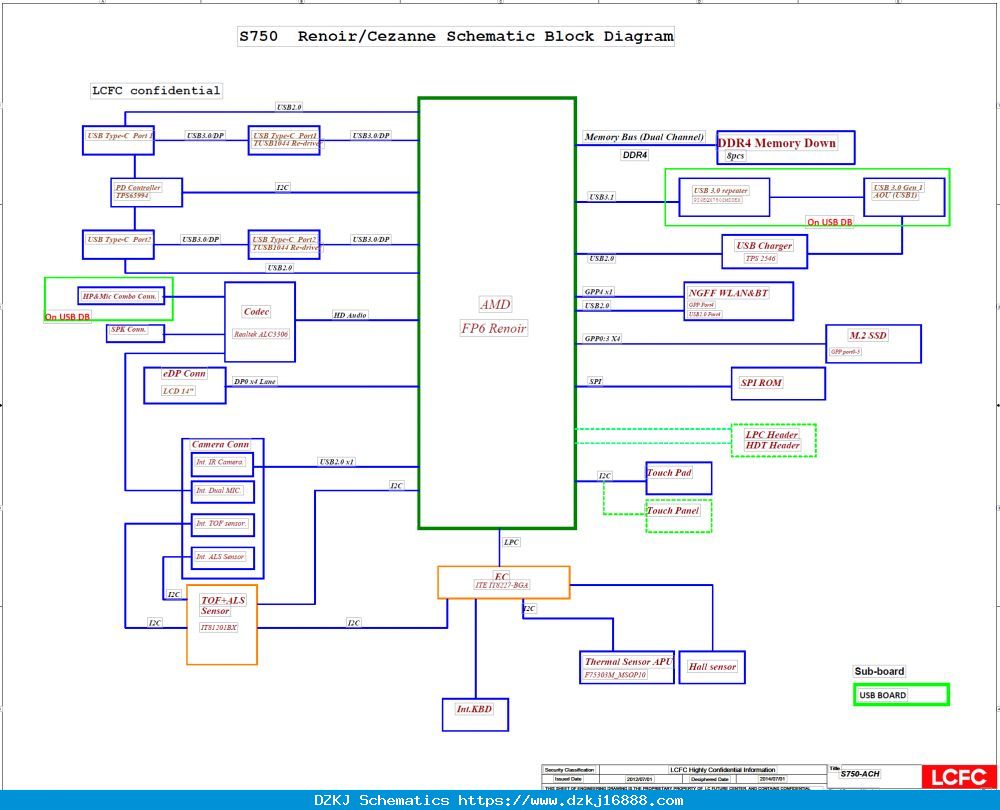The image size is (1000, 810).
Task: Select the USB Type-C Port 1 block
Action: tap(119, 140)
